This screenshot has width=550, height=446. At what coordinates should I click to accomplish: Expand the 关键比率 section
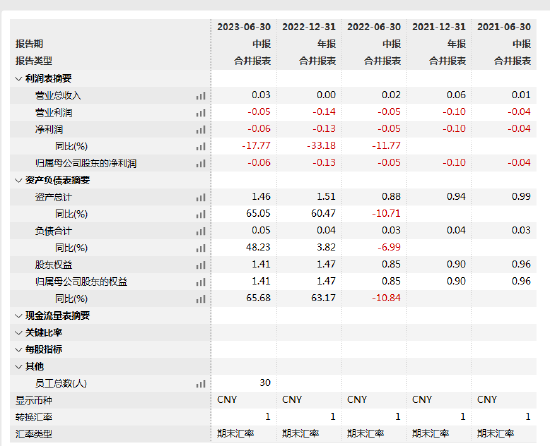(x=19, y=333)
